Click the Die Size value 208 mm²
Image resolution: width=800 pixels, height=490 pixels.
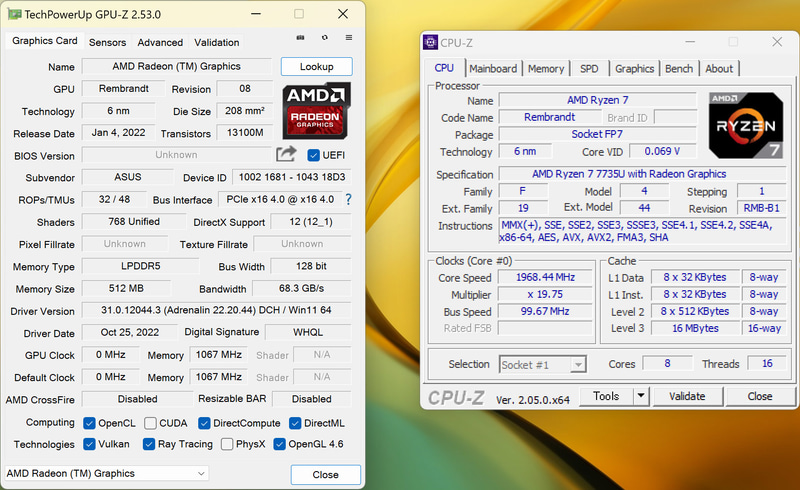[245, 111]
